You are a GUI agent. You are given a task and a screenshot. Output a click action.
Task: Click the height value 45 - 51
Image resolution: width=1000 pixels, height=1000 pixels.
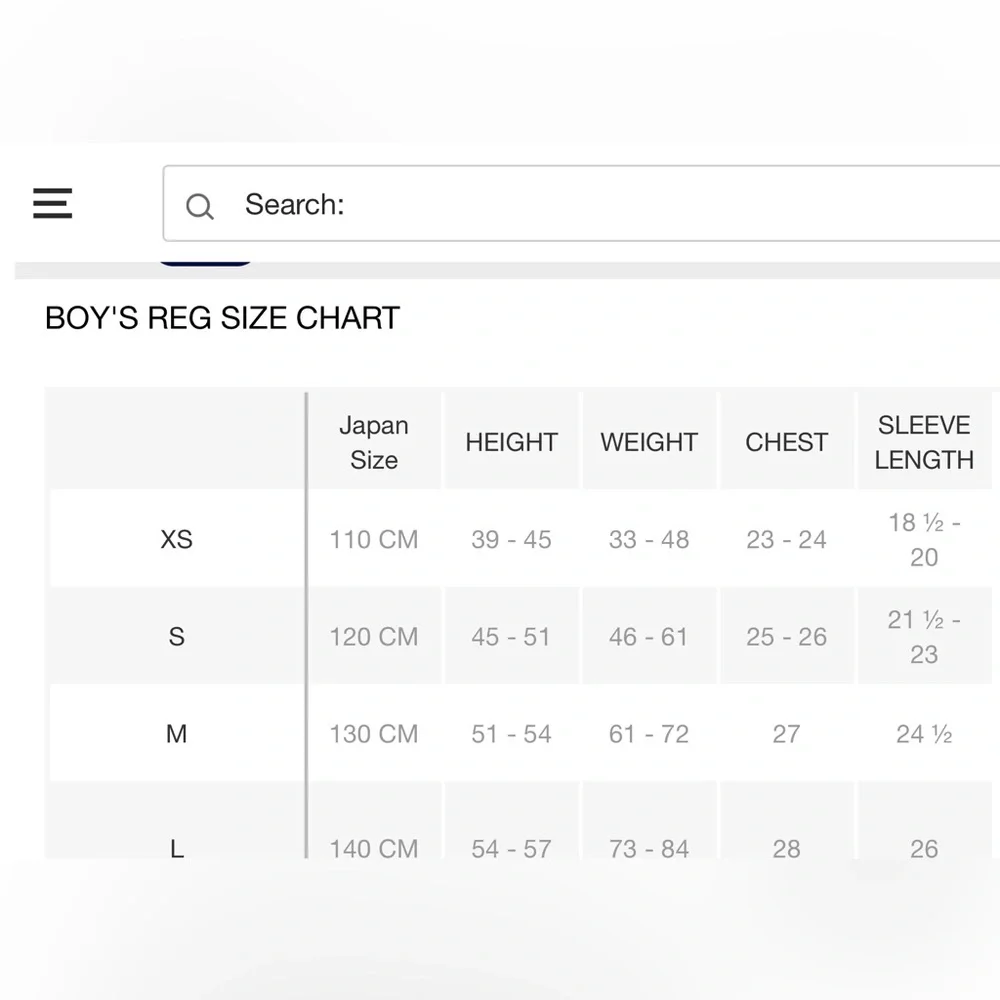click(x=511, y=636)
